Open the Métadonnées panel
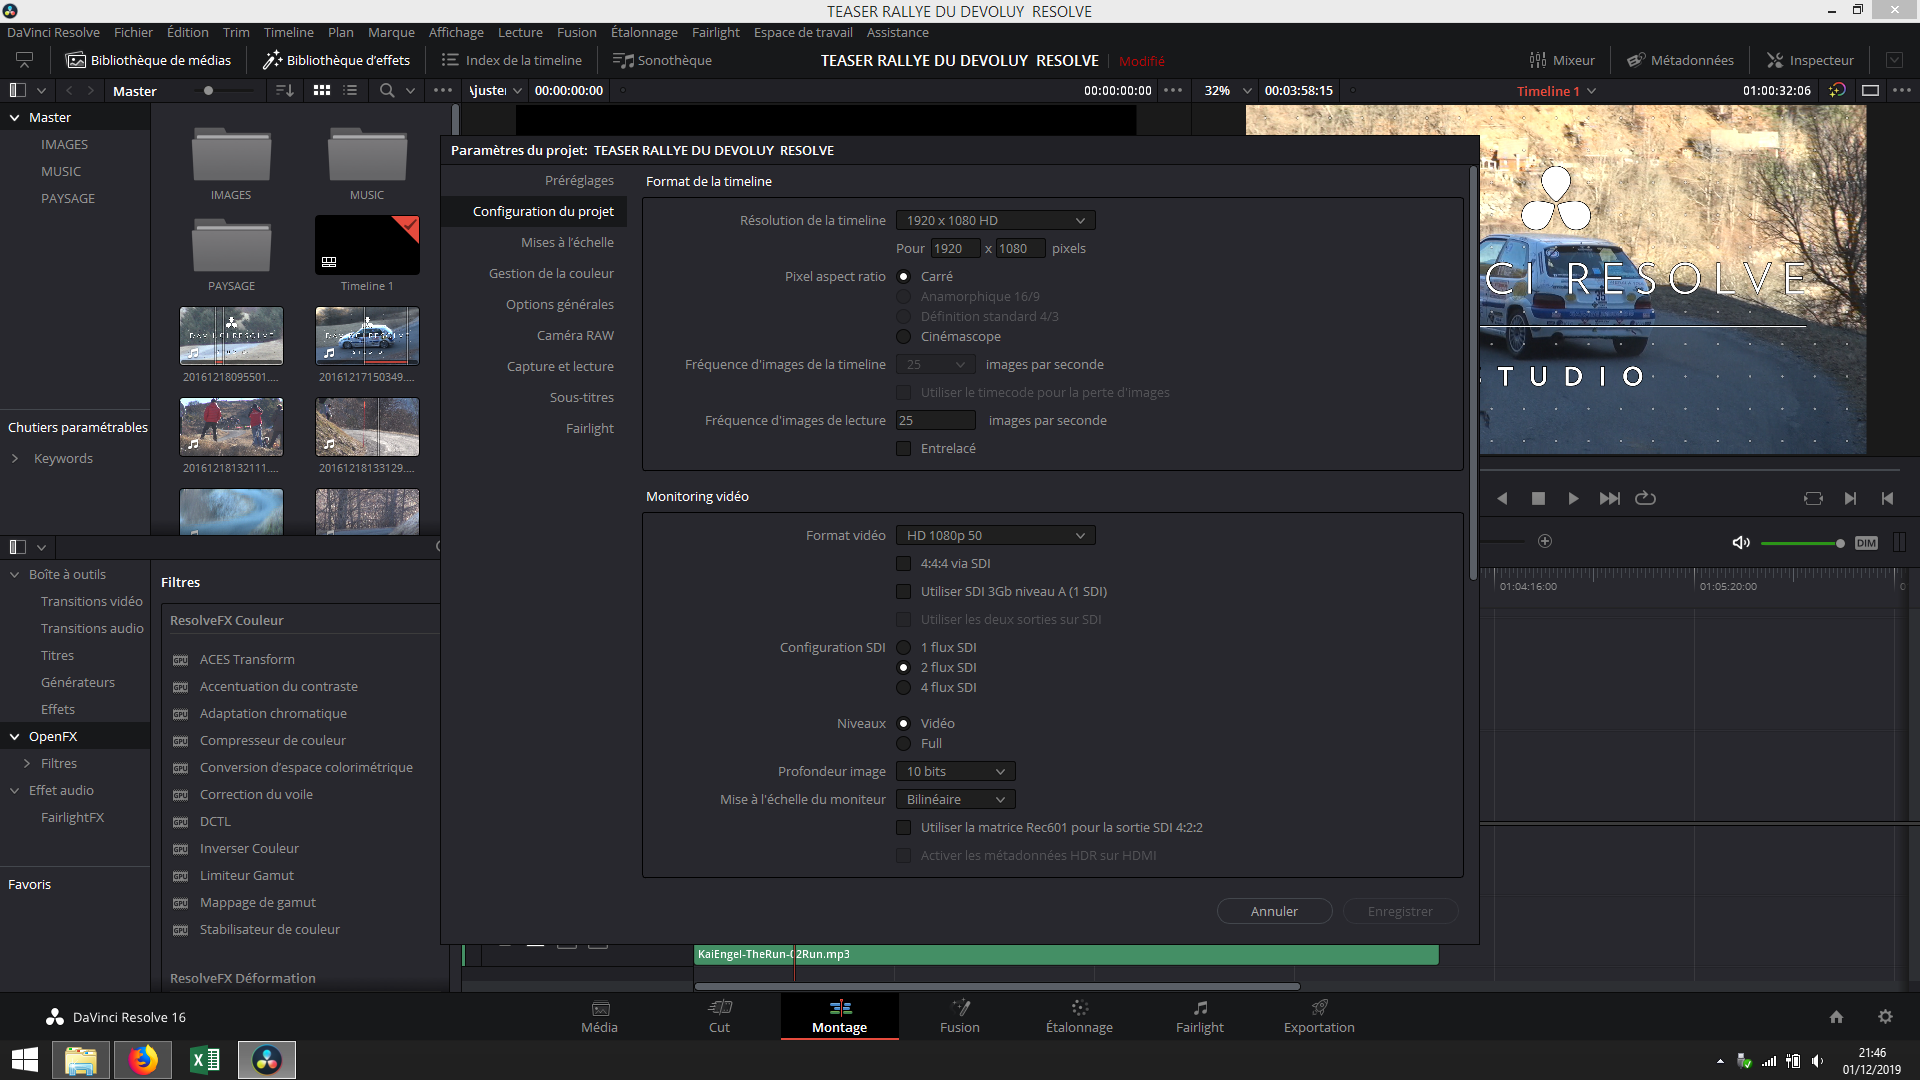The height and width of the screenshot is (1080, 1920). (x=1680, y=60)
